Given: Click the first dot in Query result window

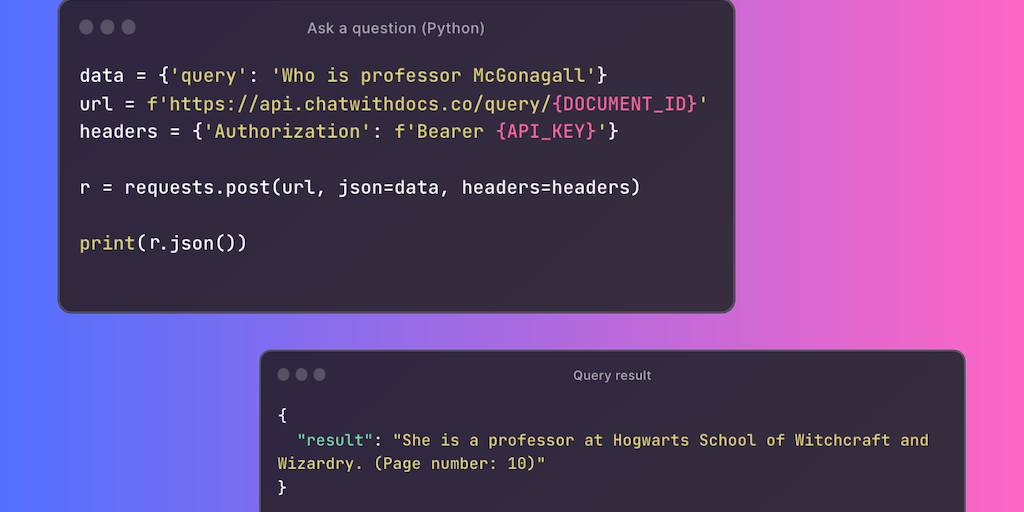Looking at the screenshot, I should (284, 375).
